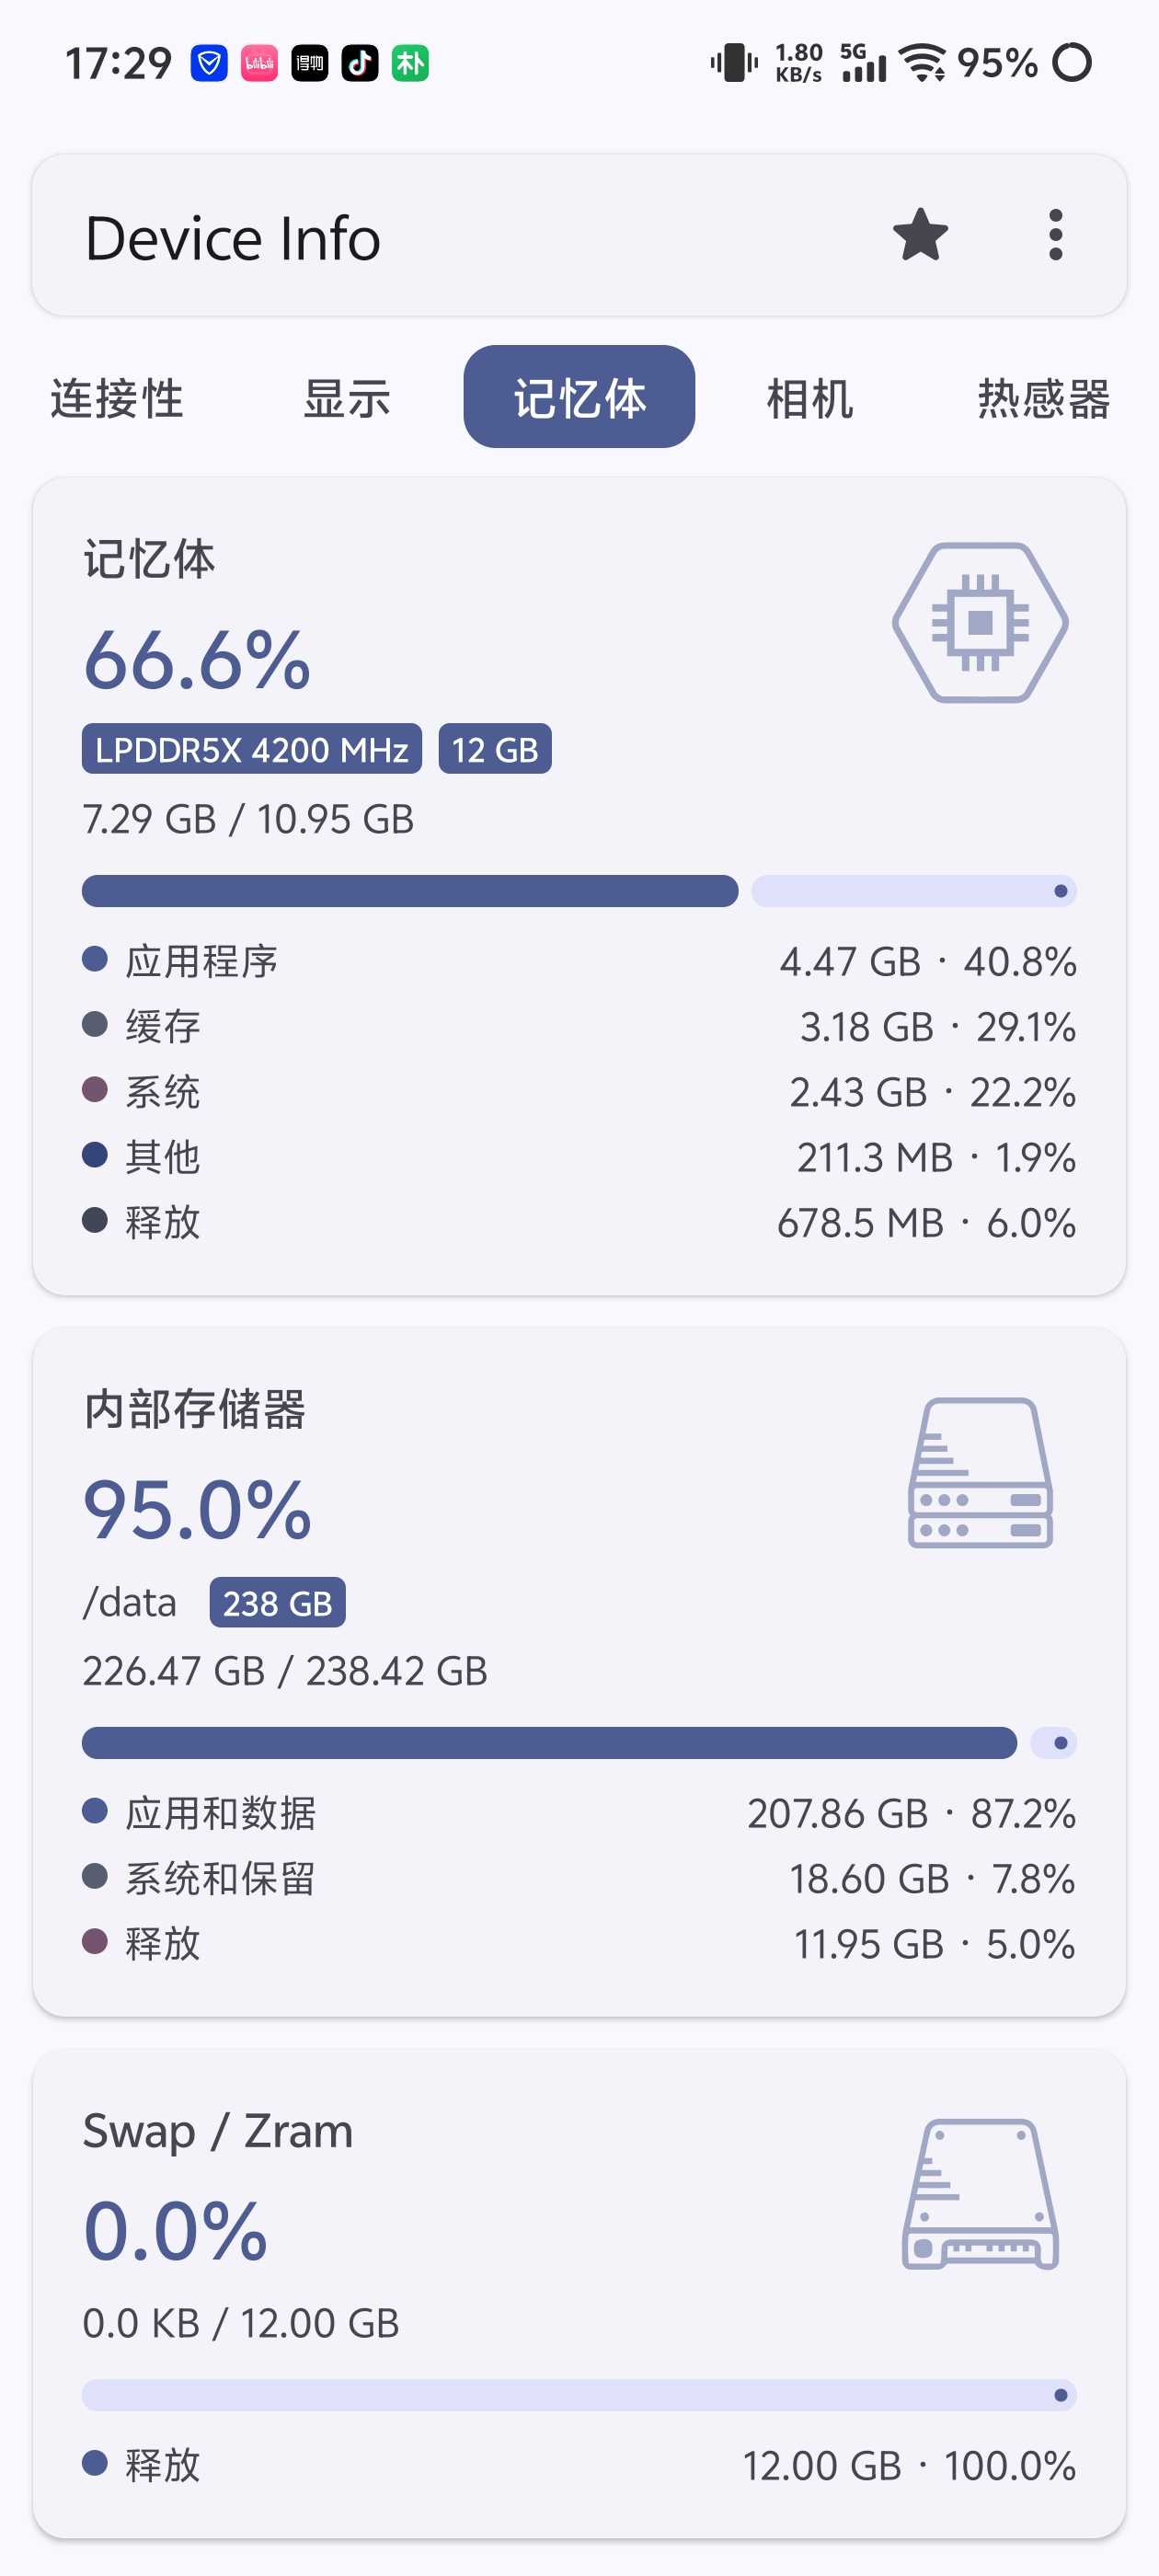Tap the Wi-Fi status icon

click(922, 63)
